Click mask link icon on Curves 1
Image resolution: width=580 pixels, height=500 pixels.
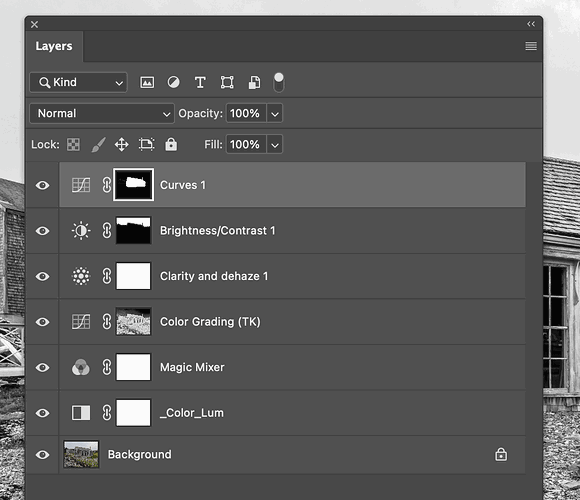(107, 185)
